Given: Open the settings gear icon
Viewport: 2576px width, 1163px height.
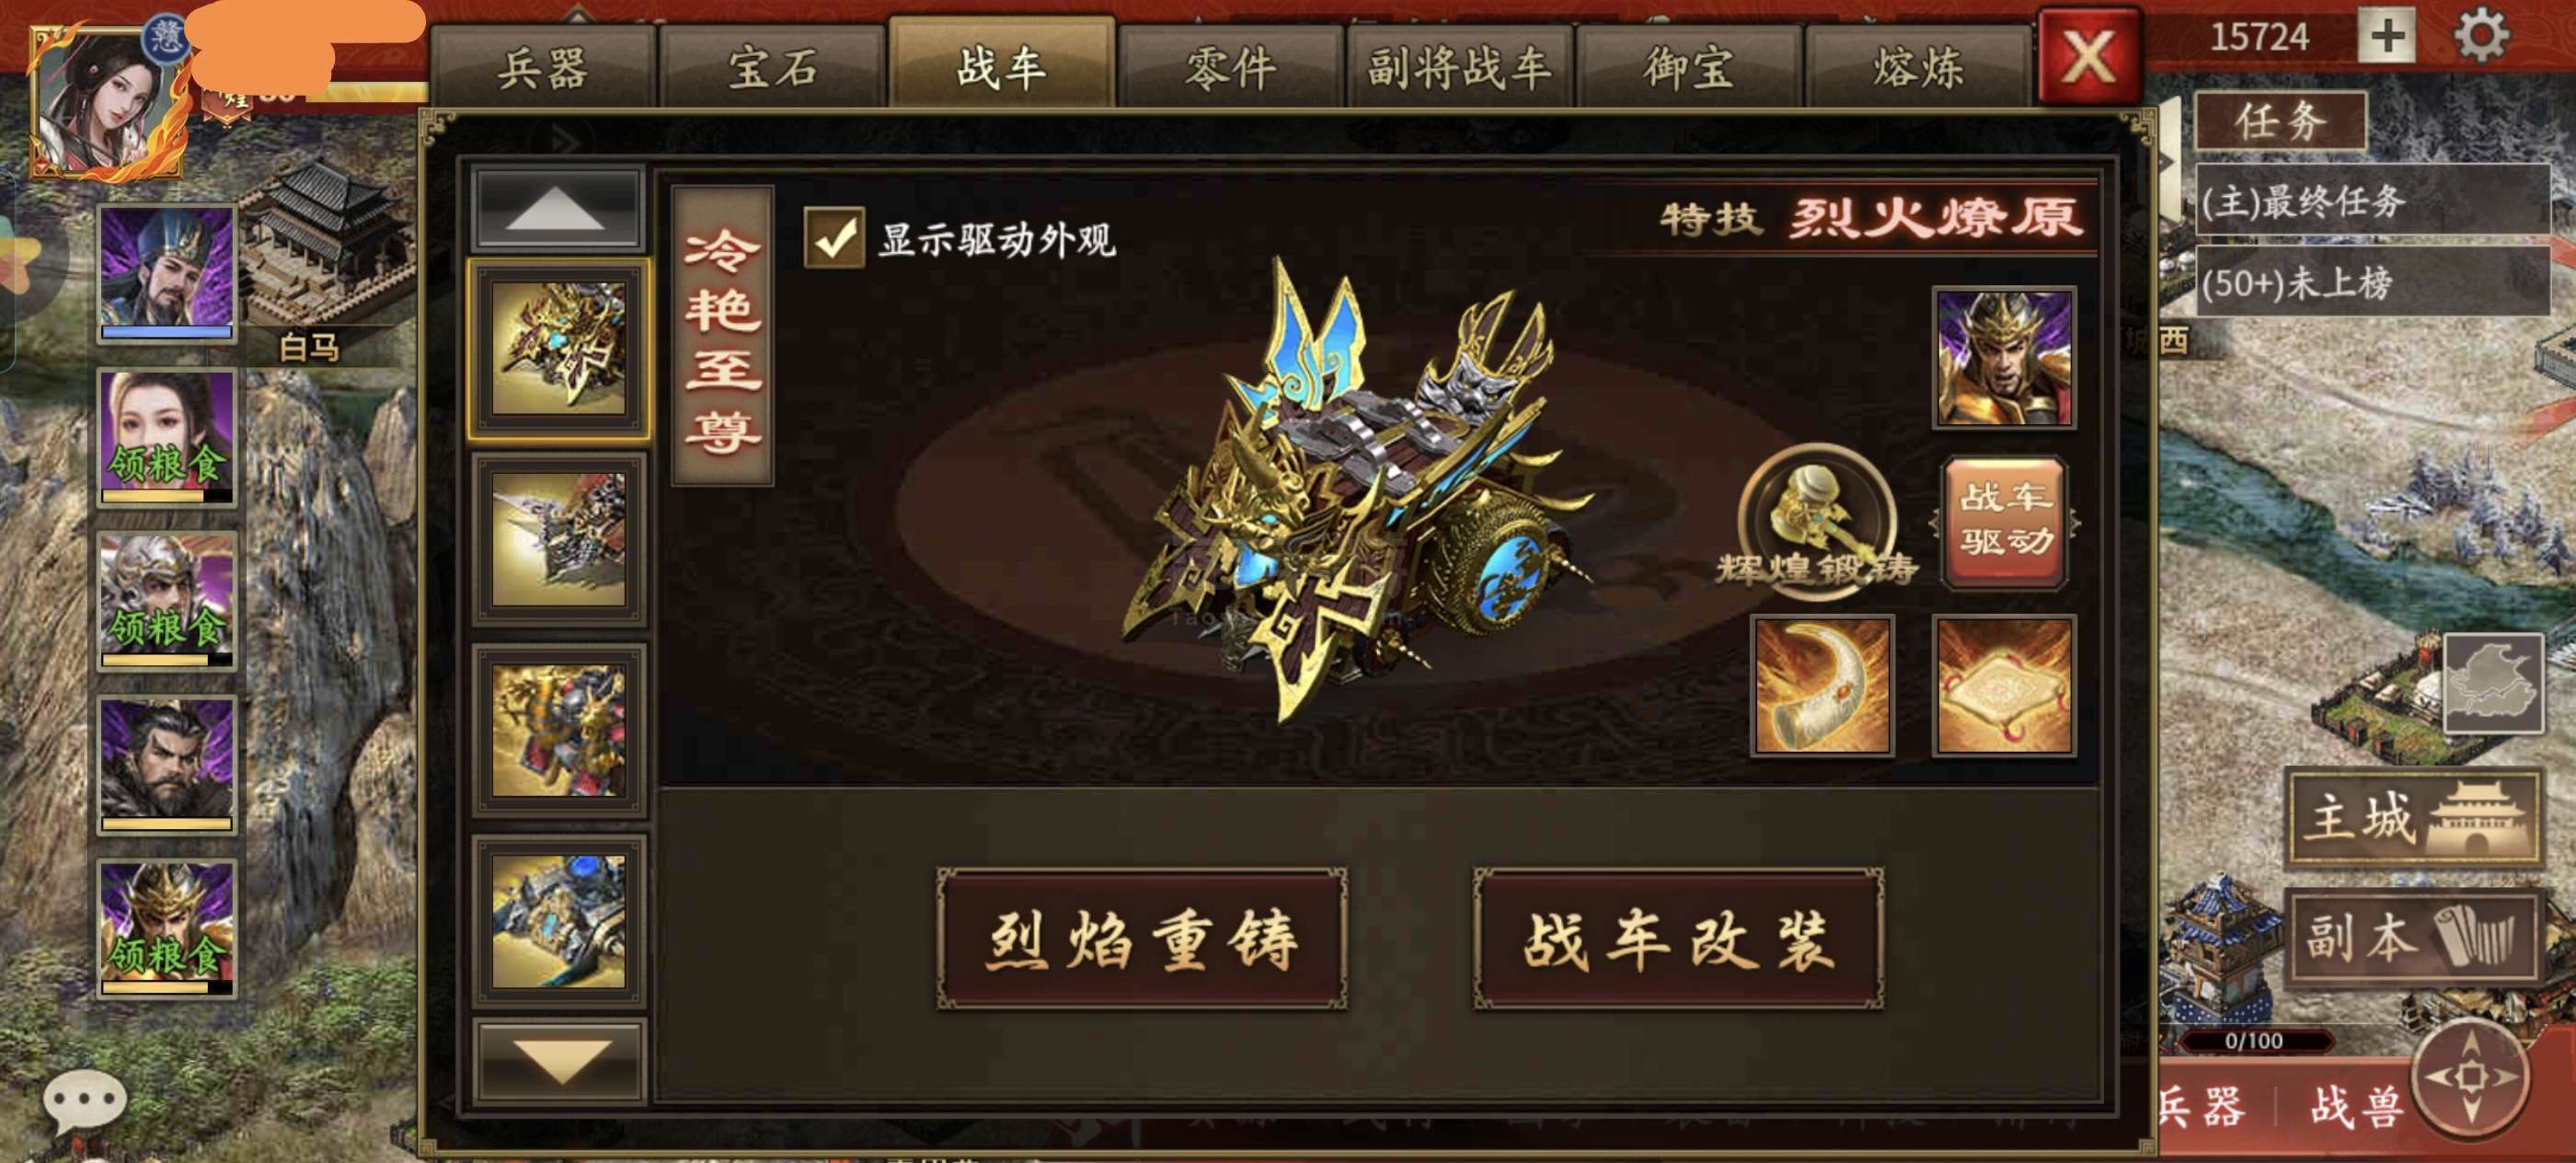Looking at the screenshot, I should [2481, 37].
